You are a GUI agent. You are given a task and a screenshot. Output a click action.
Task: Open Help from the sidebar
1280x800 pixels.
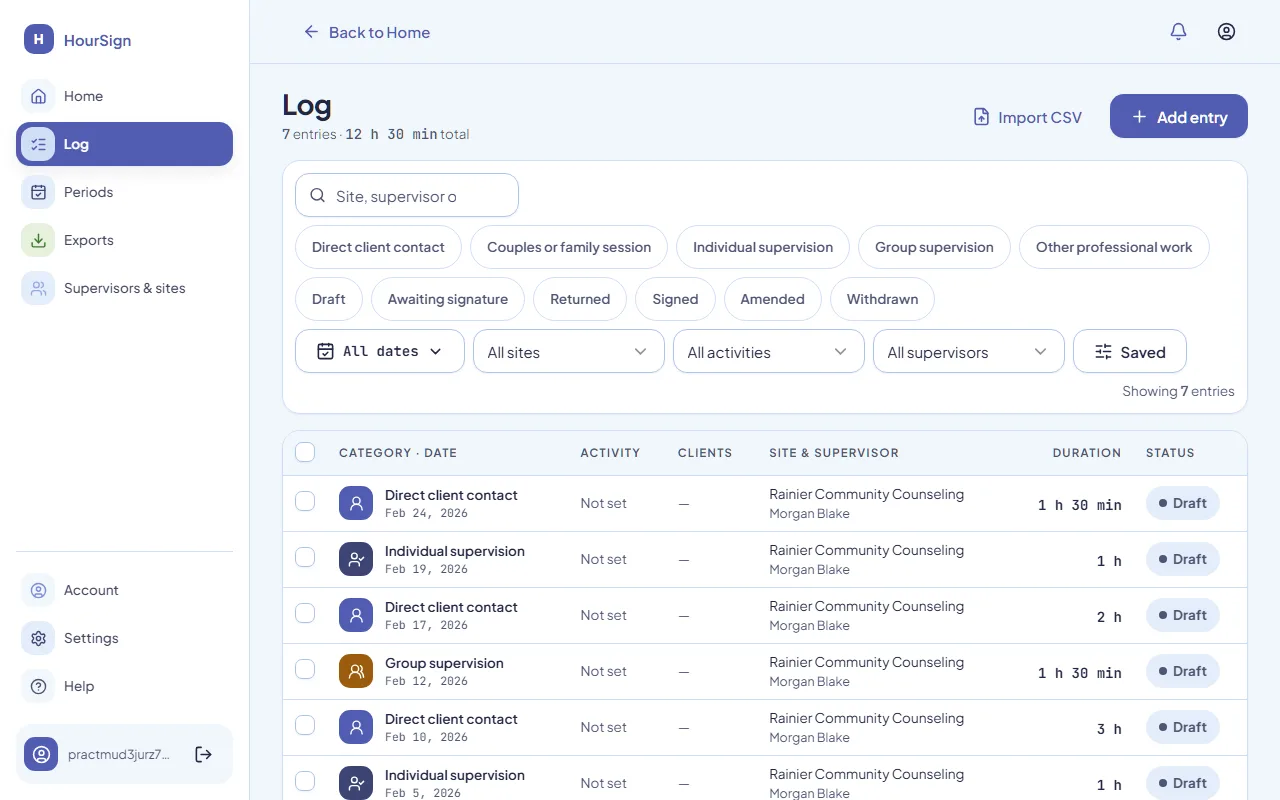coord(124,686)
